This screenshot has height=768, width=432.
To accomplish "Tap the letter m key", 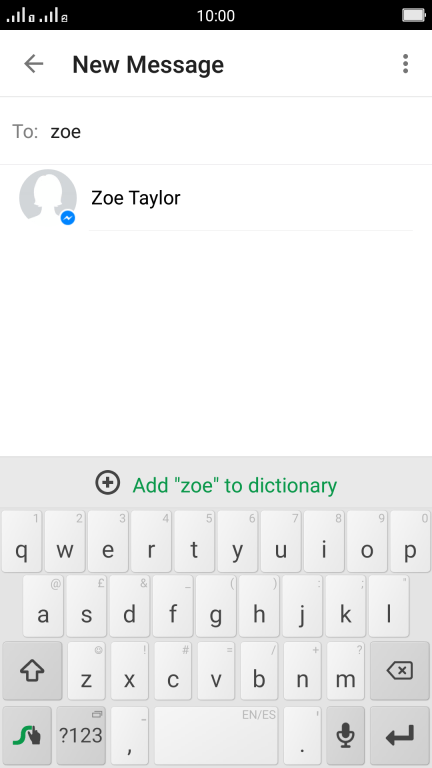I will pyautogui.click(x=345, y=671).
